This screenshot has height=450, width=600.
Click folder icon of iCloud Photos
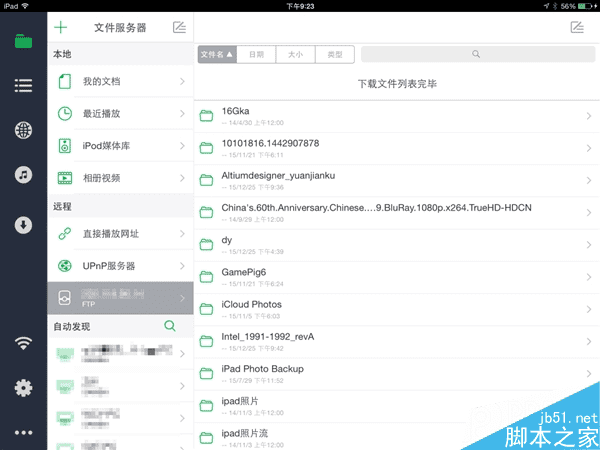pyautogui.click(x=206, y=309)
